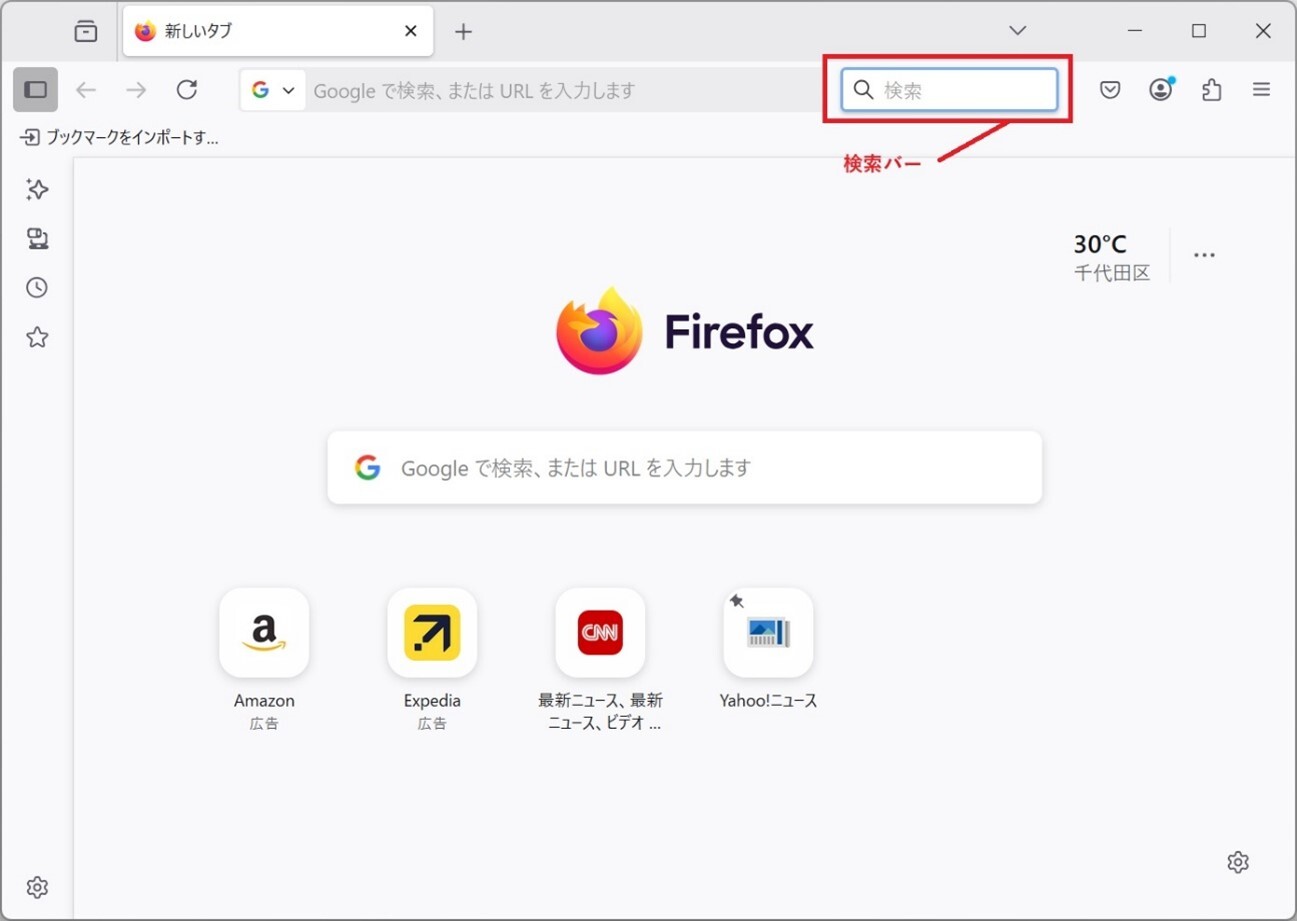Open the list all tabs chevron
Viewport: 1297px width, 921px height.
tap(1018, 31)
